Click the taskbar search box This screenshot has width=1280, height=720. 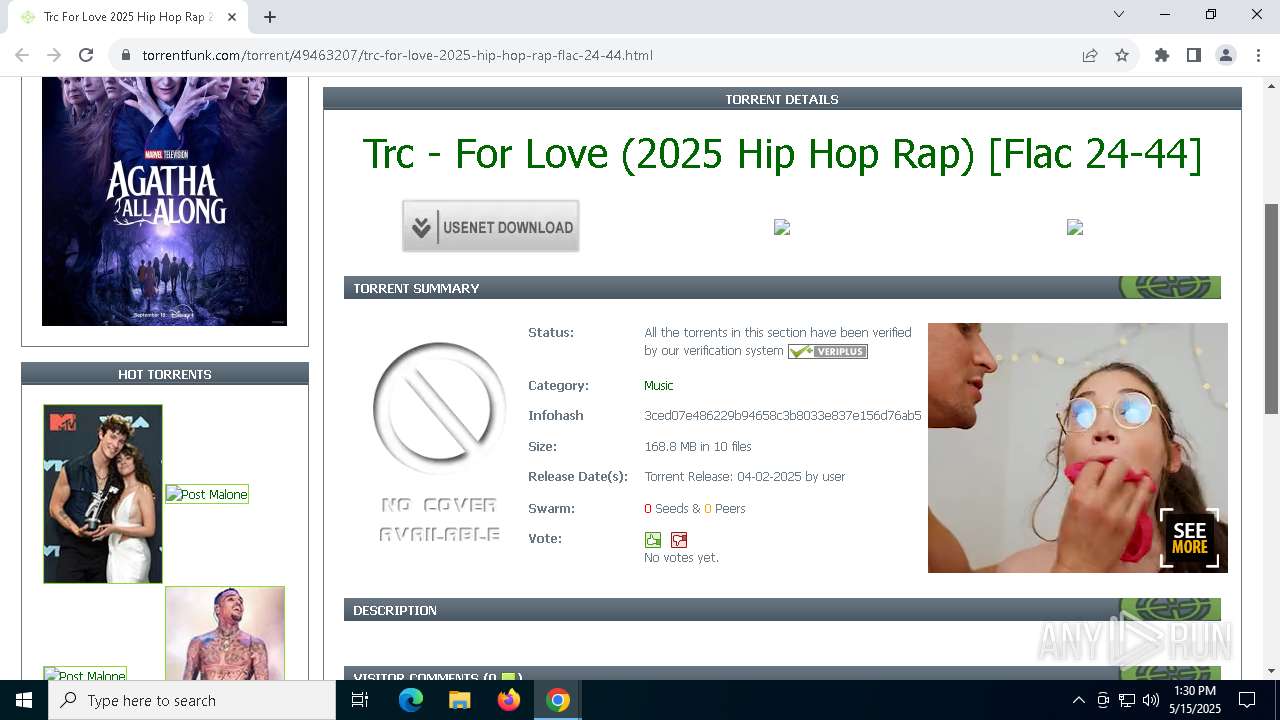point(192,700)
